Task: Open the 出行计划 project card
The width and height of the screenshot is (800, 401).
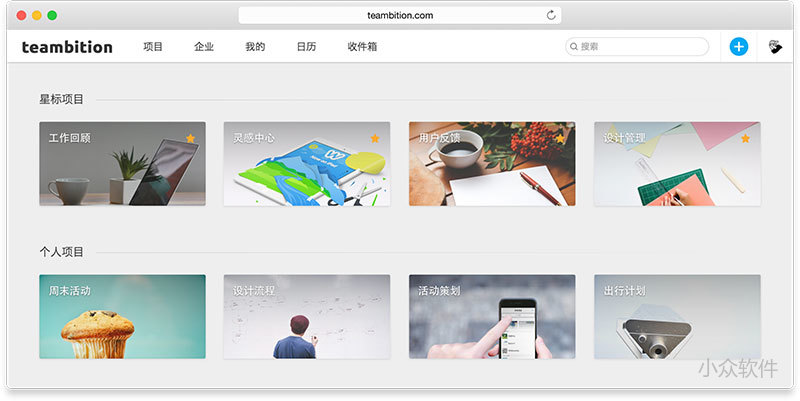Action: [677, 317]
